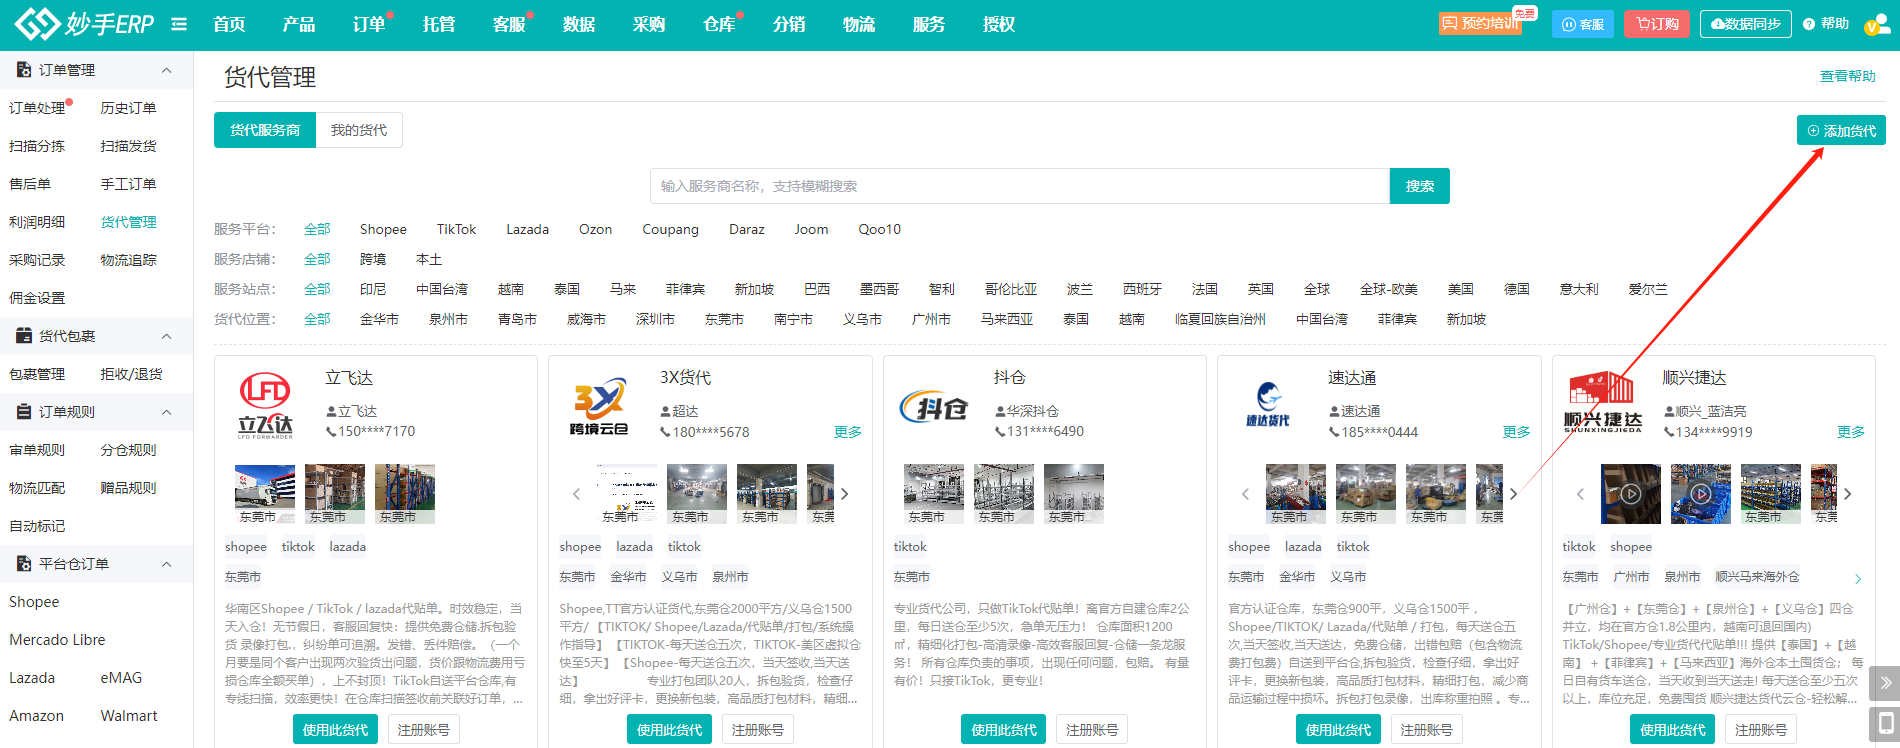Click the mobile phone icon at bottom right
1900x748 pixels.
1884,724
